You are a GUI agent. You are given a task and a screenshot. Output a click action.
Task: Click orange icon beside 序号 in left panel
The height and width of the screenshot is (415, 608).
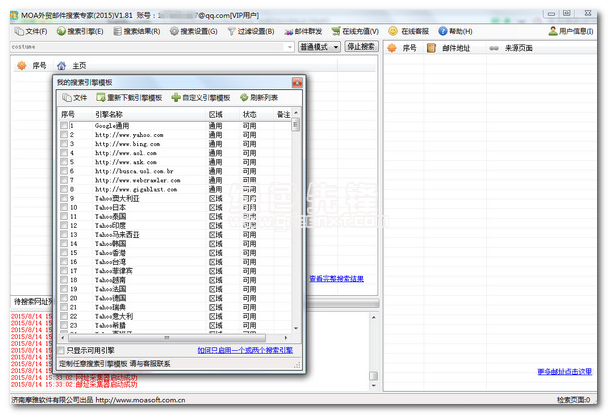coord(22,66)
